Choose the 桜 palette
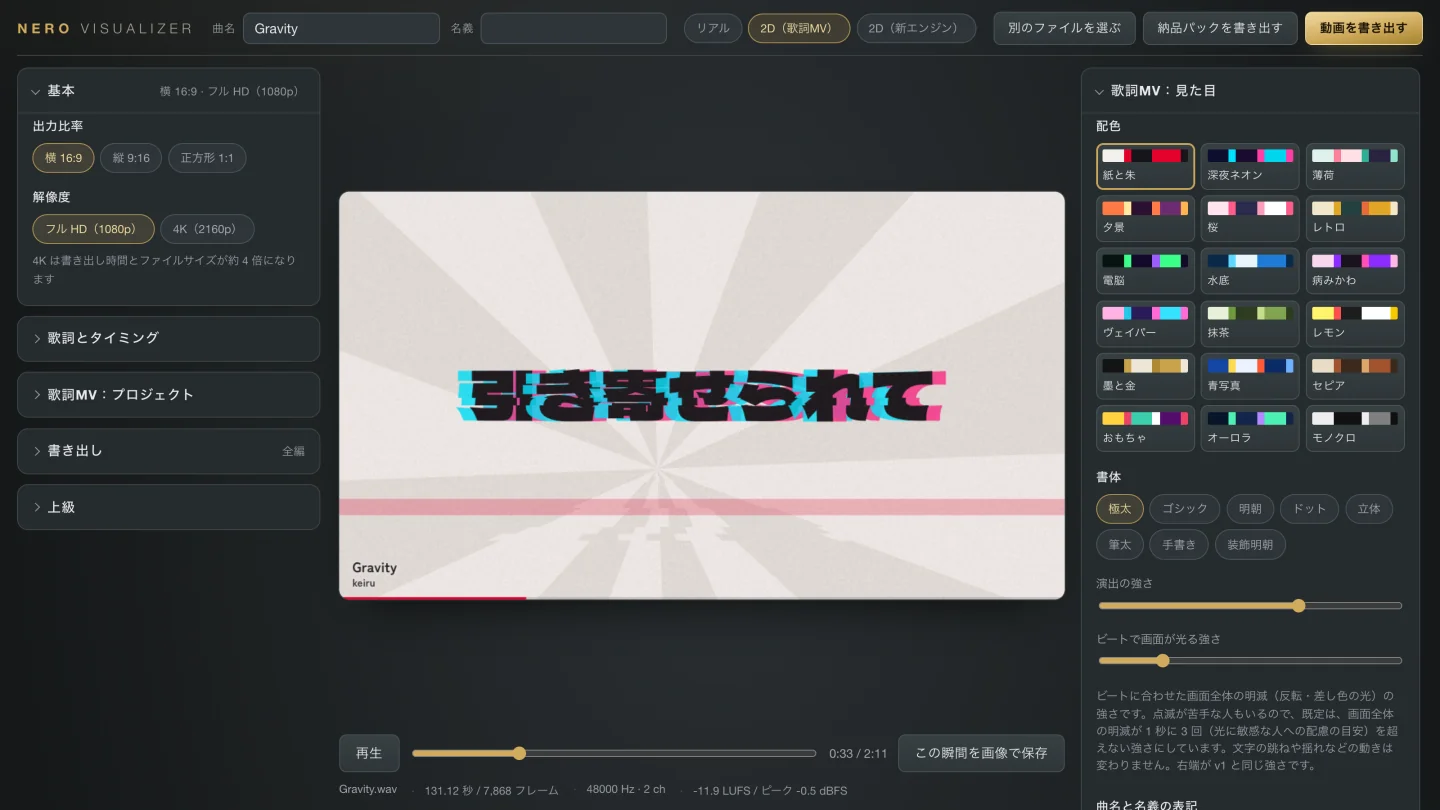The width and height of the screenshot is (1440, 810). click(1250, 218)
